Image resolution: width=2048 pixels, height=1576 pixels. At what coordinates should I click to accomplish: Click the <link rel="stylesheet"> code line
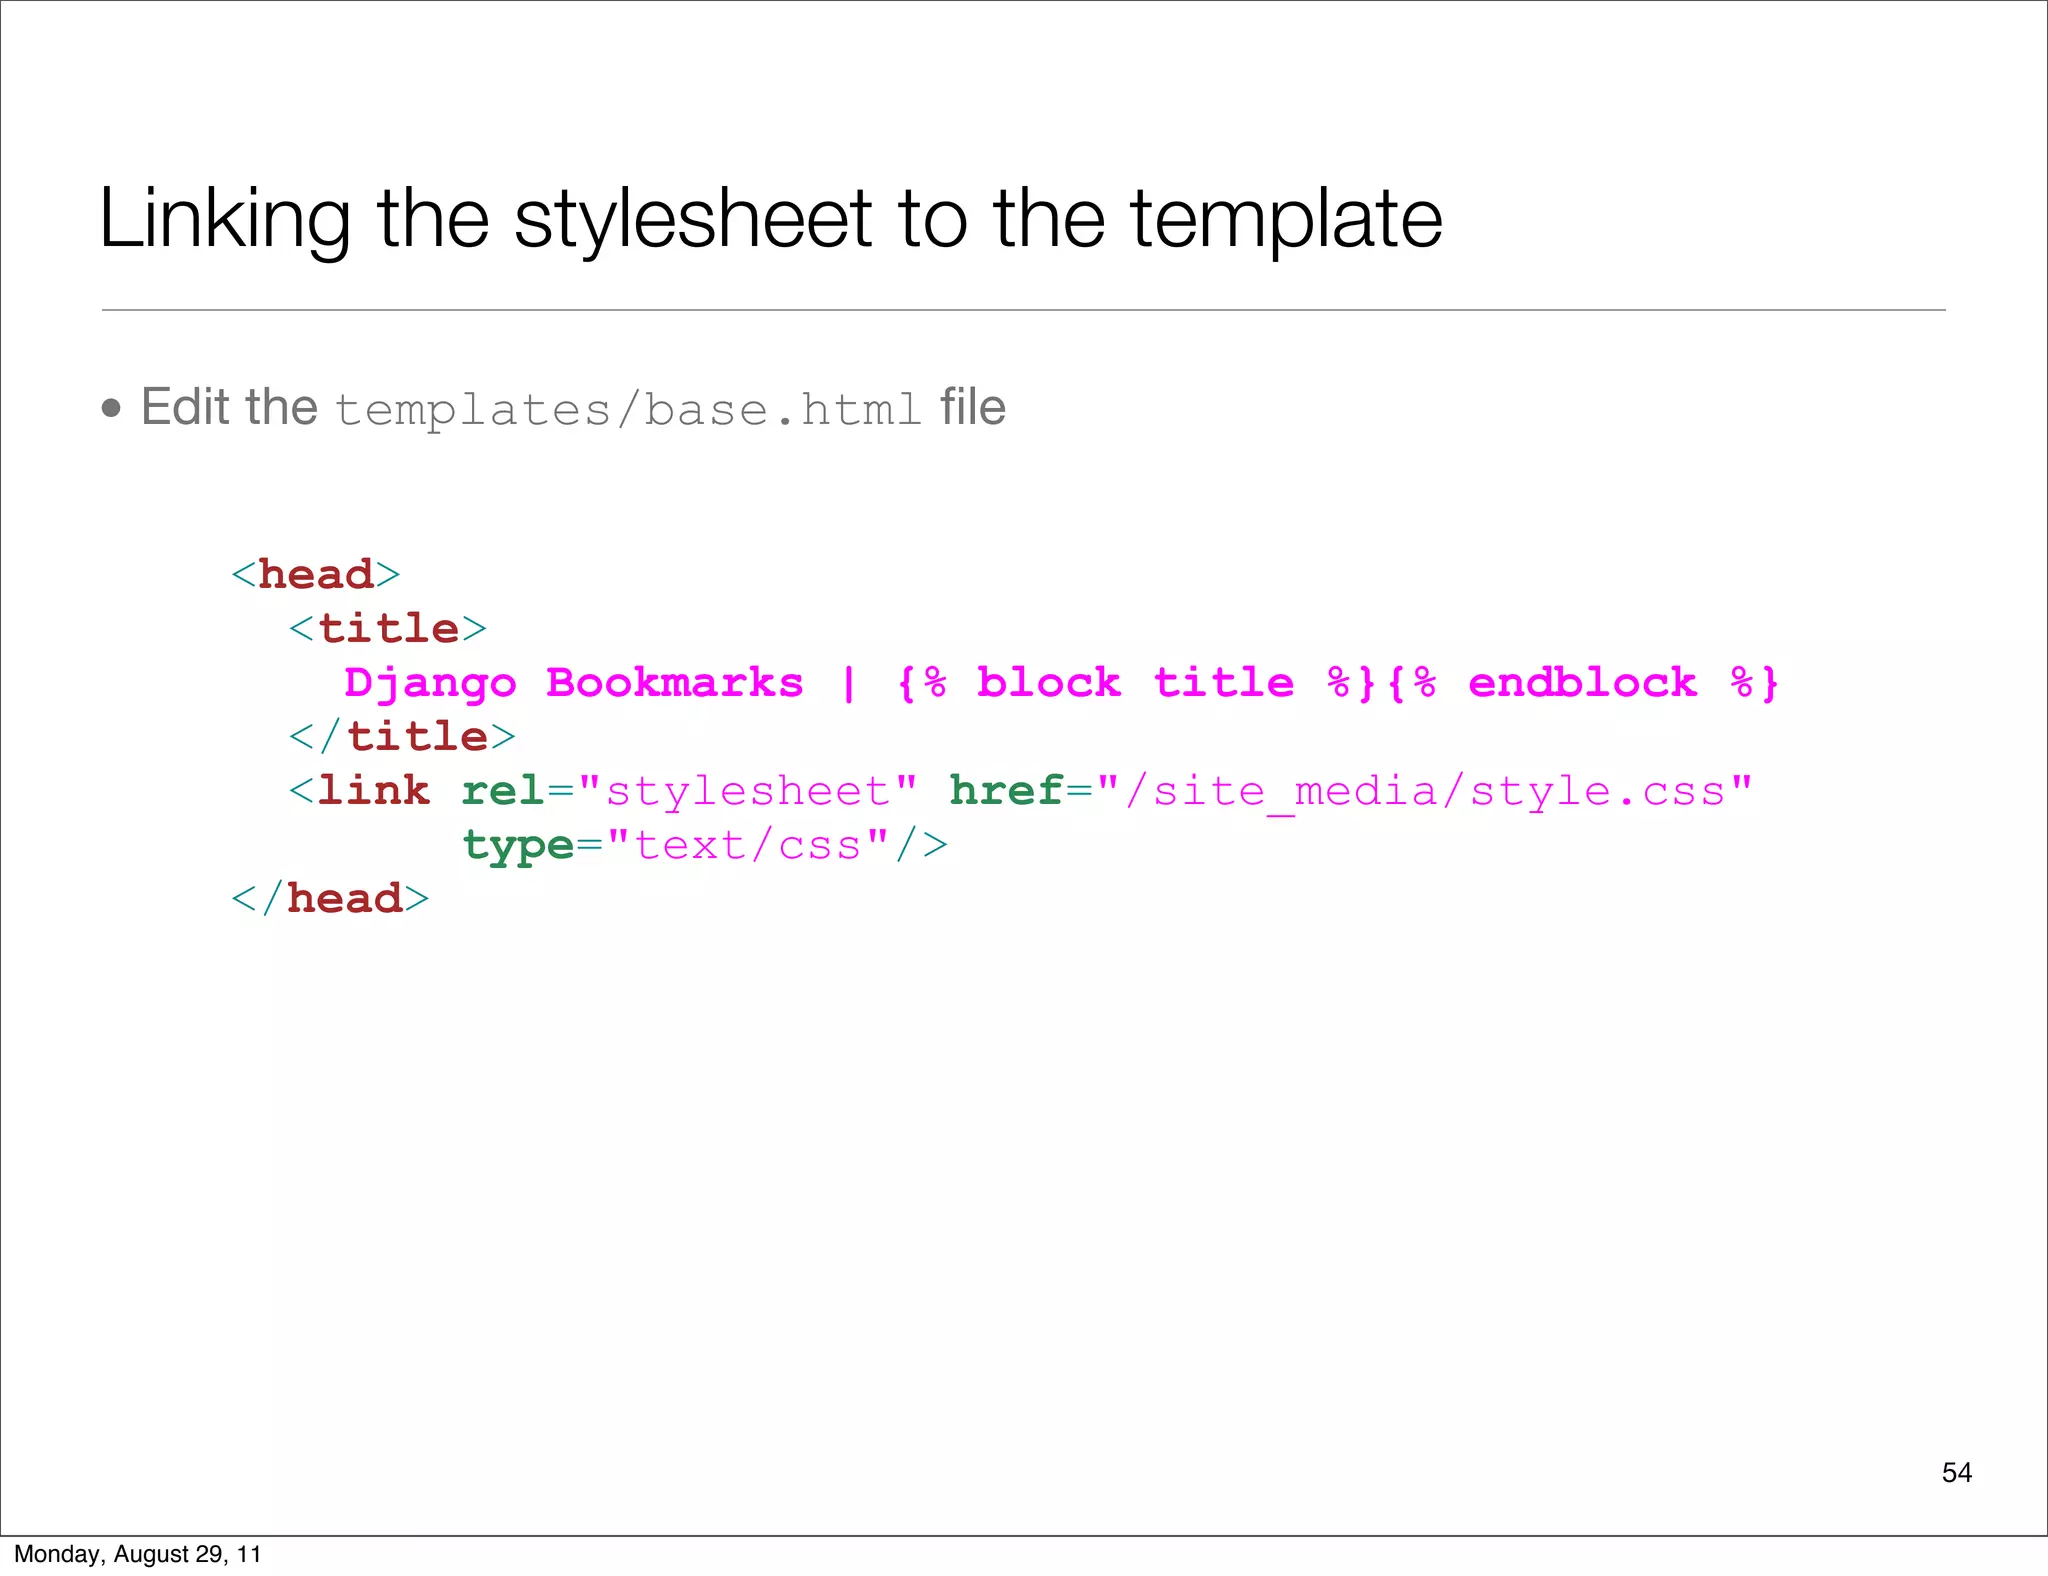(1021, 792)
